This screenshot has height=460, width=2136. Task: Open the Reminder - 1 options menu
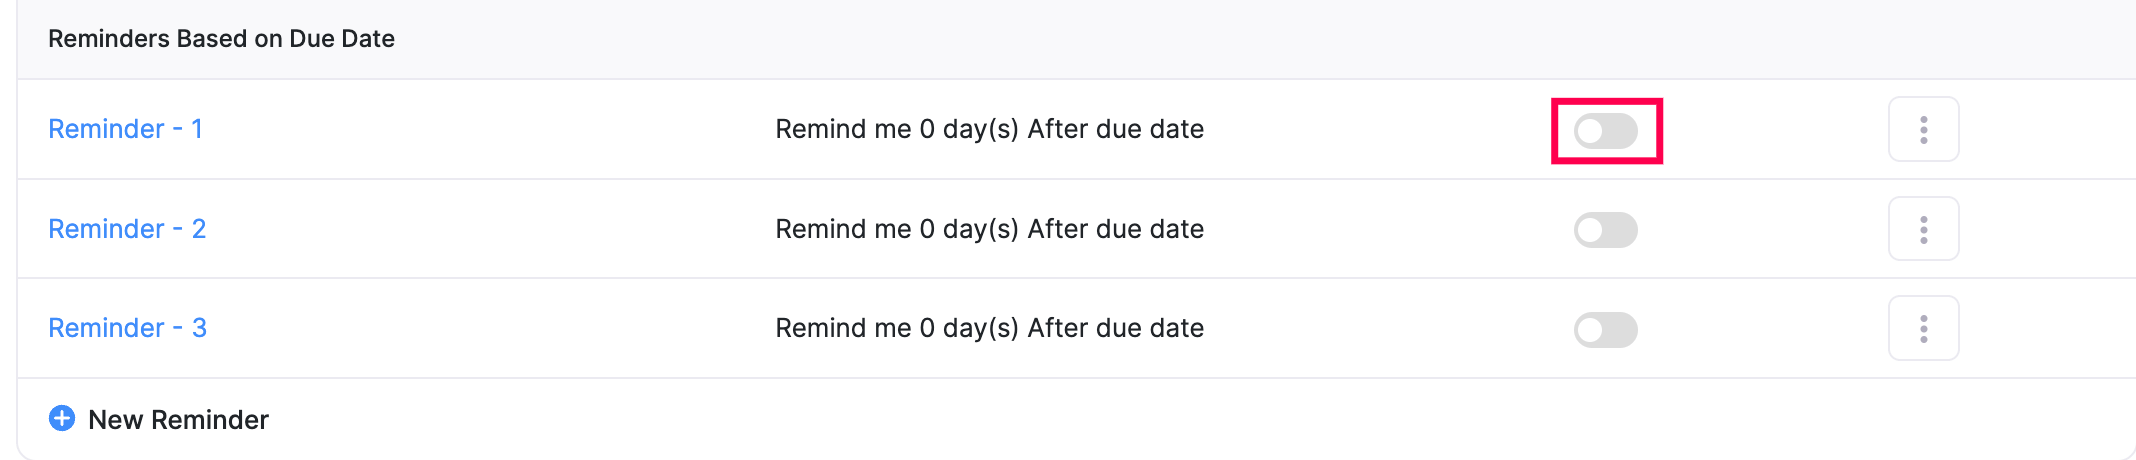click(1923, 130)
